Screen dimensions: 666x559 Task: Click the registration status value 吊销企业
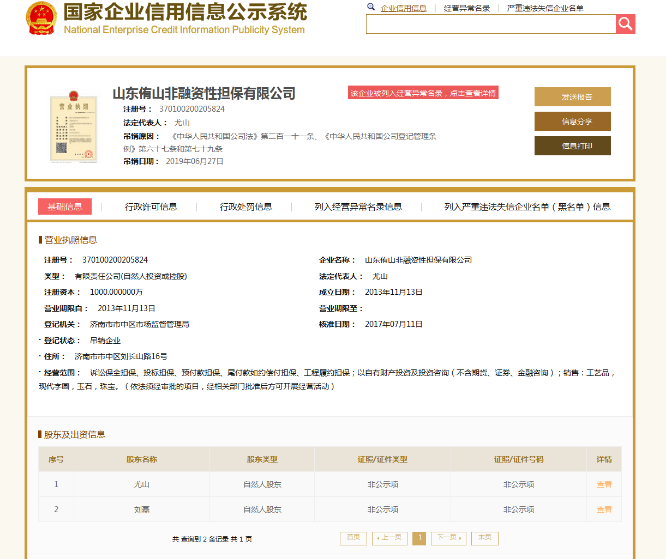coord(105,341)
